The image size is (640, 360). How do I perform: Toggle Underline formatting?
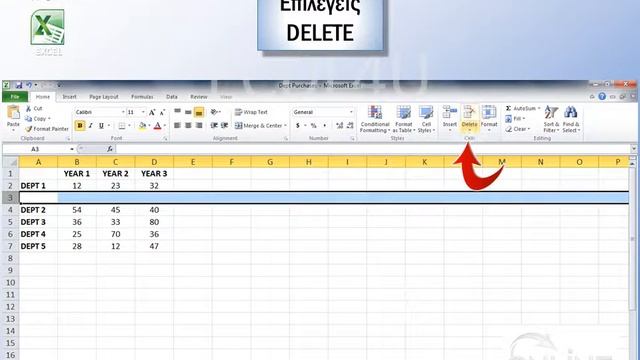coord(101,126)
